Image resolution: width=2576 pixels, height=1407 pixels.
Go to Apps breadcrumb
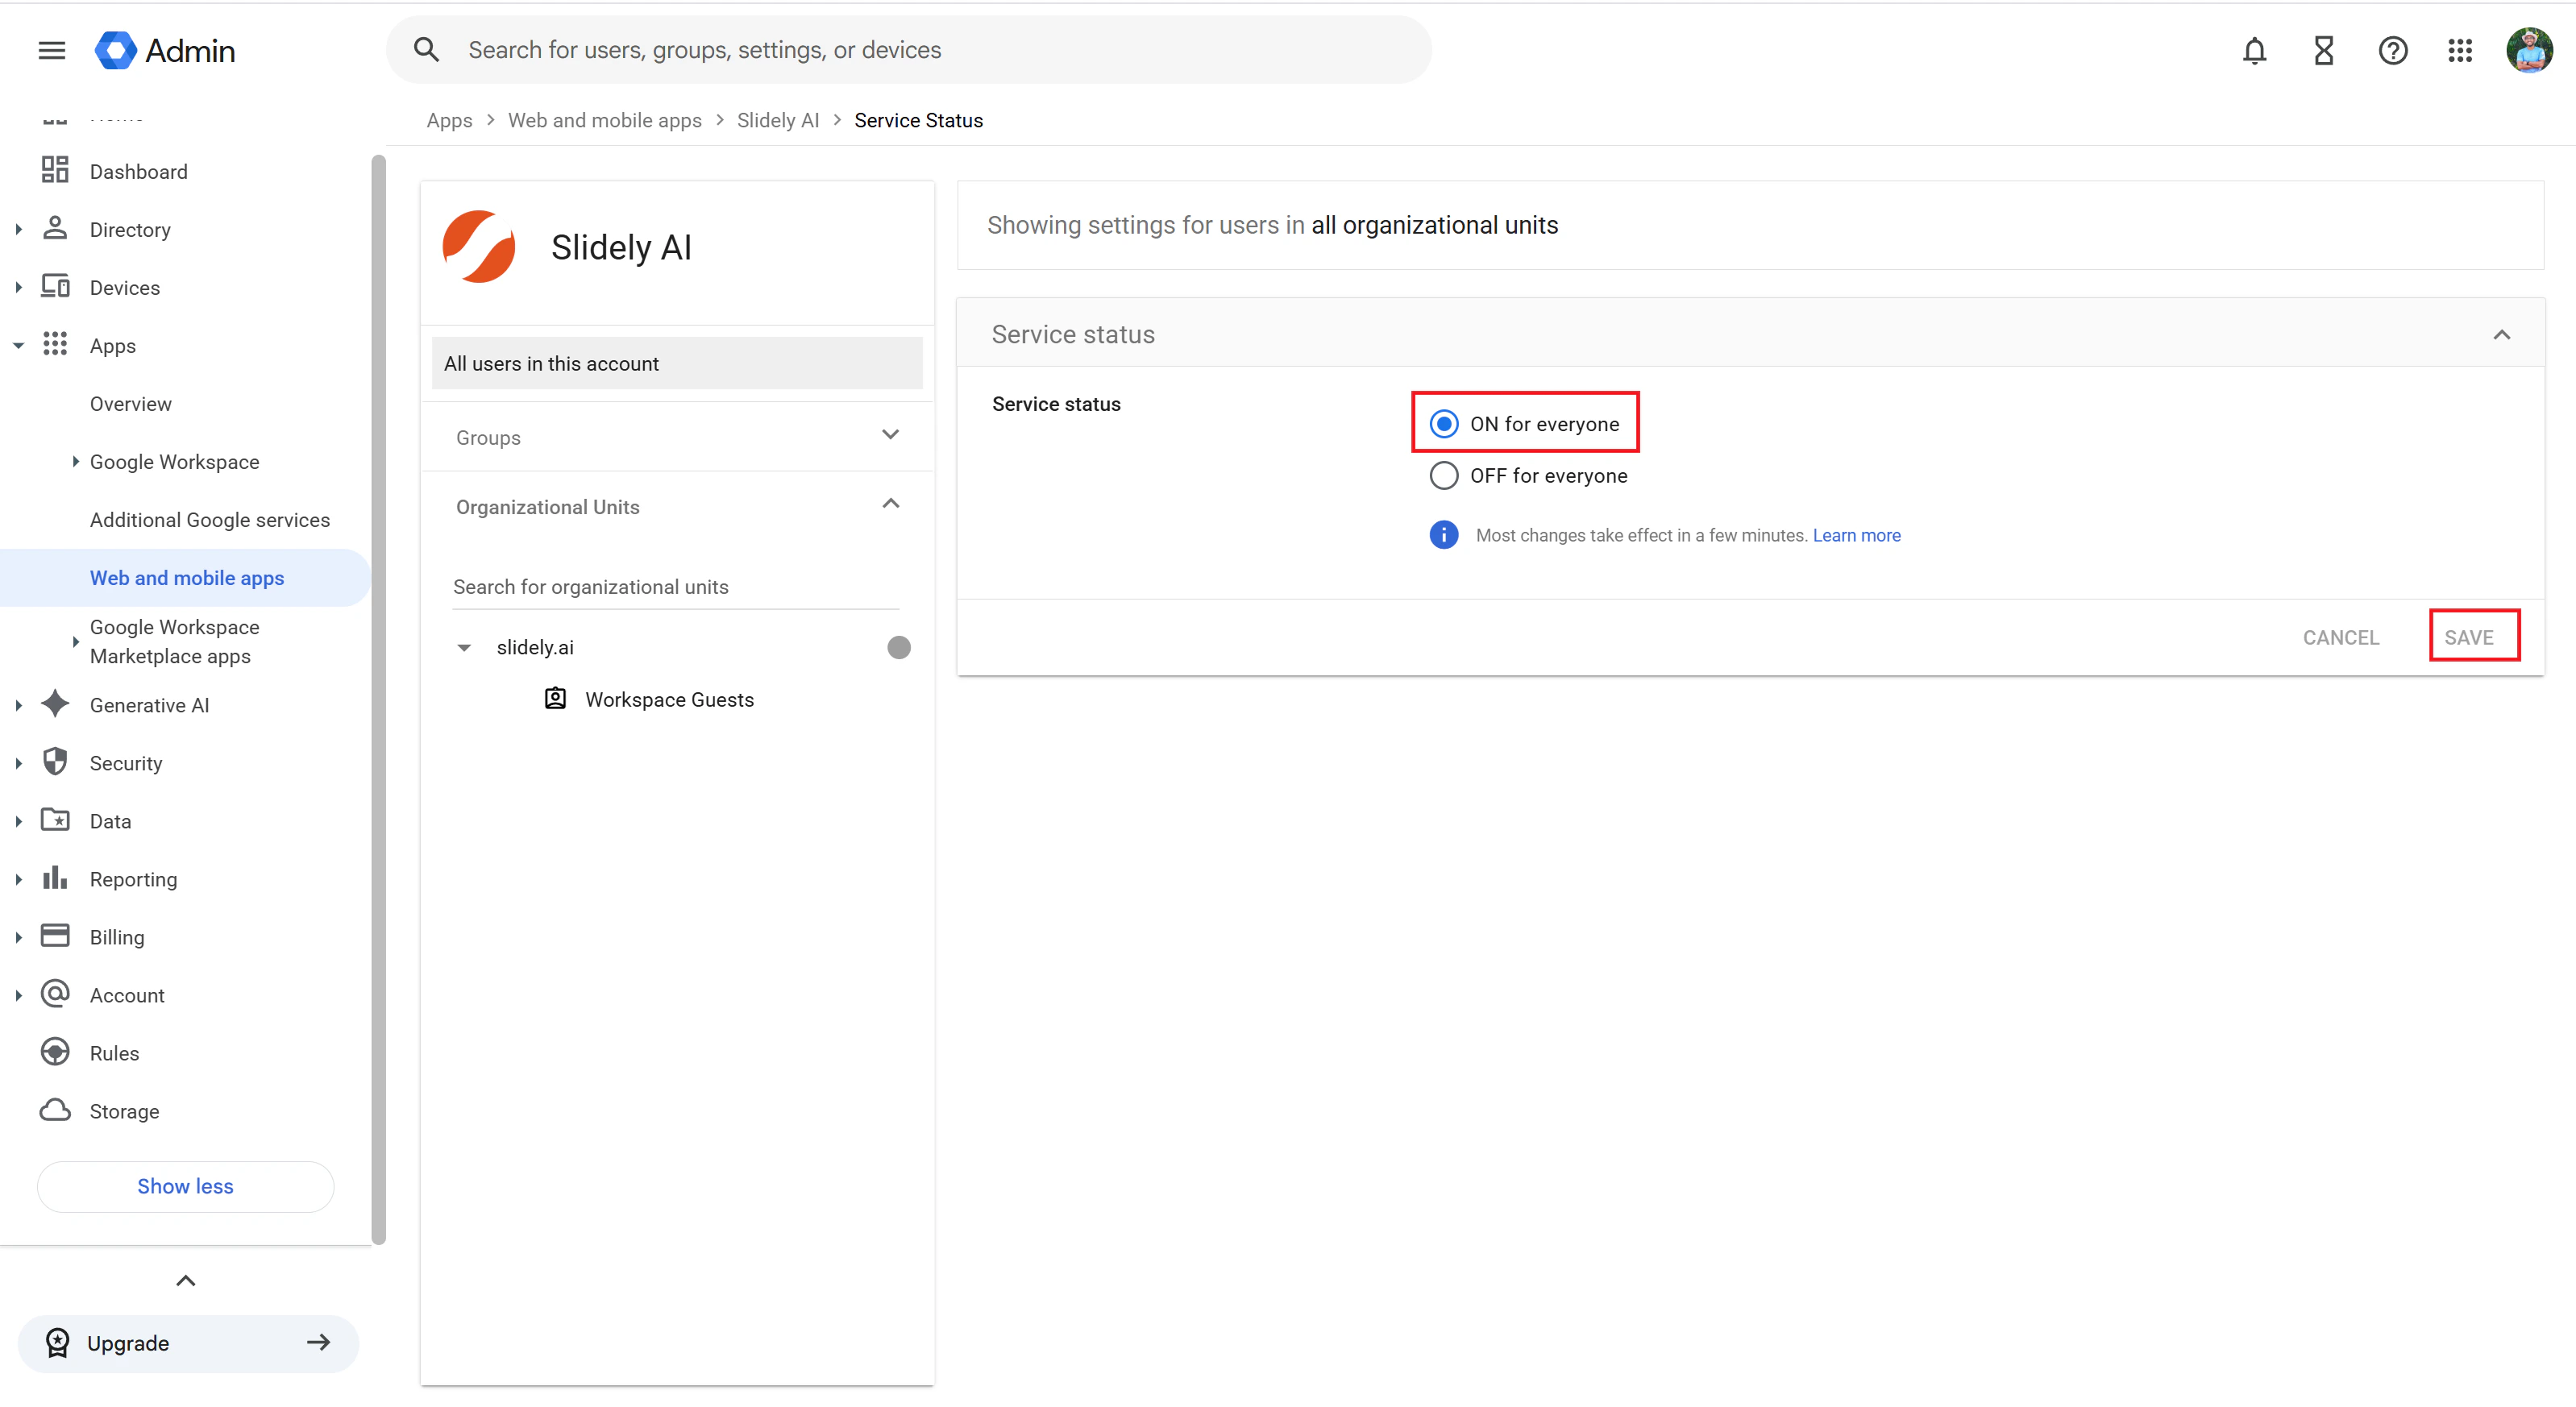point(449,120)
